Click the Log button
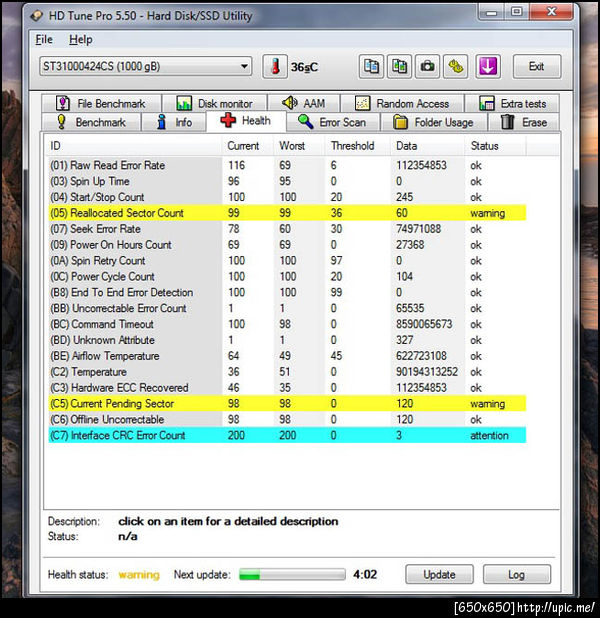600x618 pixels. click(516, 574)
